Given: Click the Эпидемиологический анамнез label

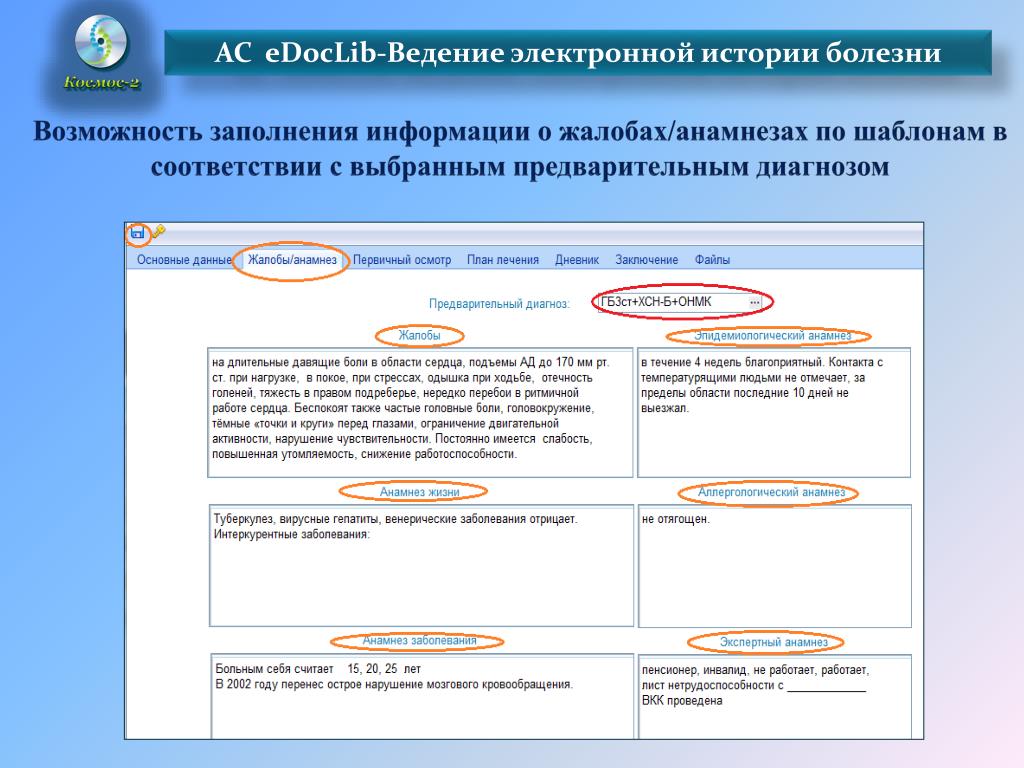Looking at the screenshot, I should 773,336.
